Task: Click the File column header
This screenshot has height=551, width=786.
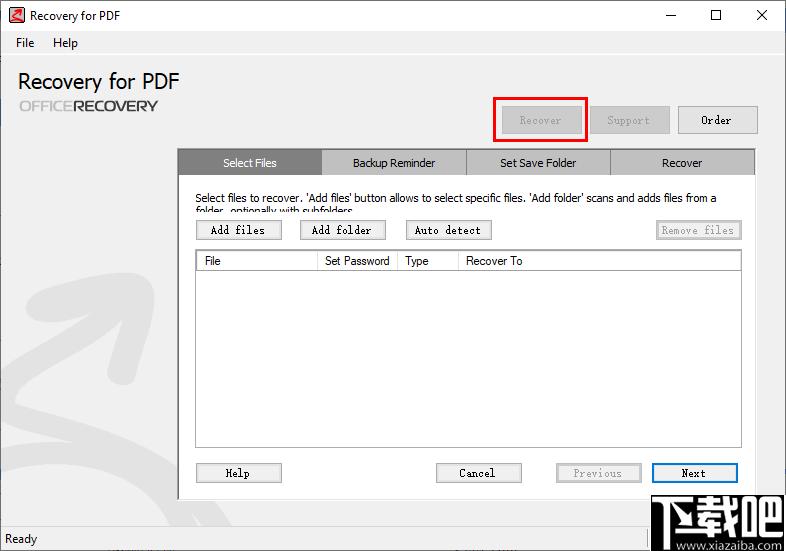Action: point(257,261)
